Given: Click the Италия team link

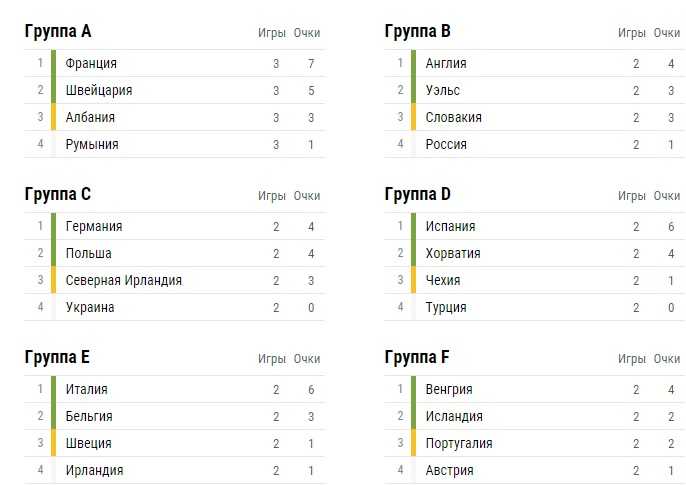Looking at the screenshot, I should 87,390.
